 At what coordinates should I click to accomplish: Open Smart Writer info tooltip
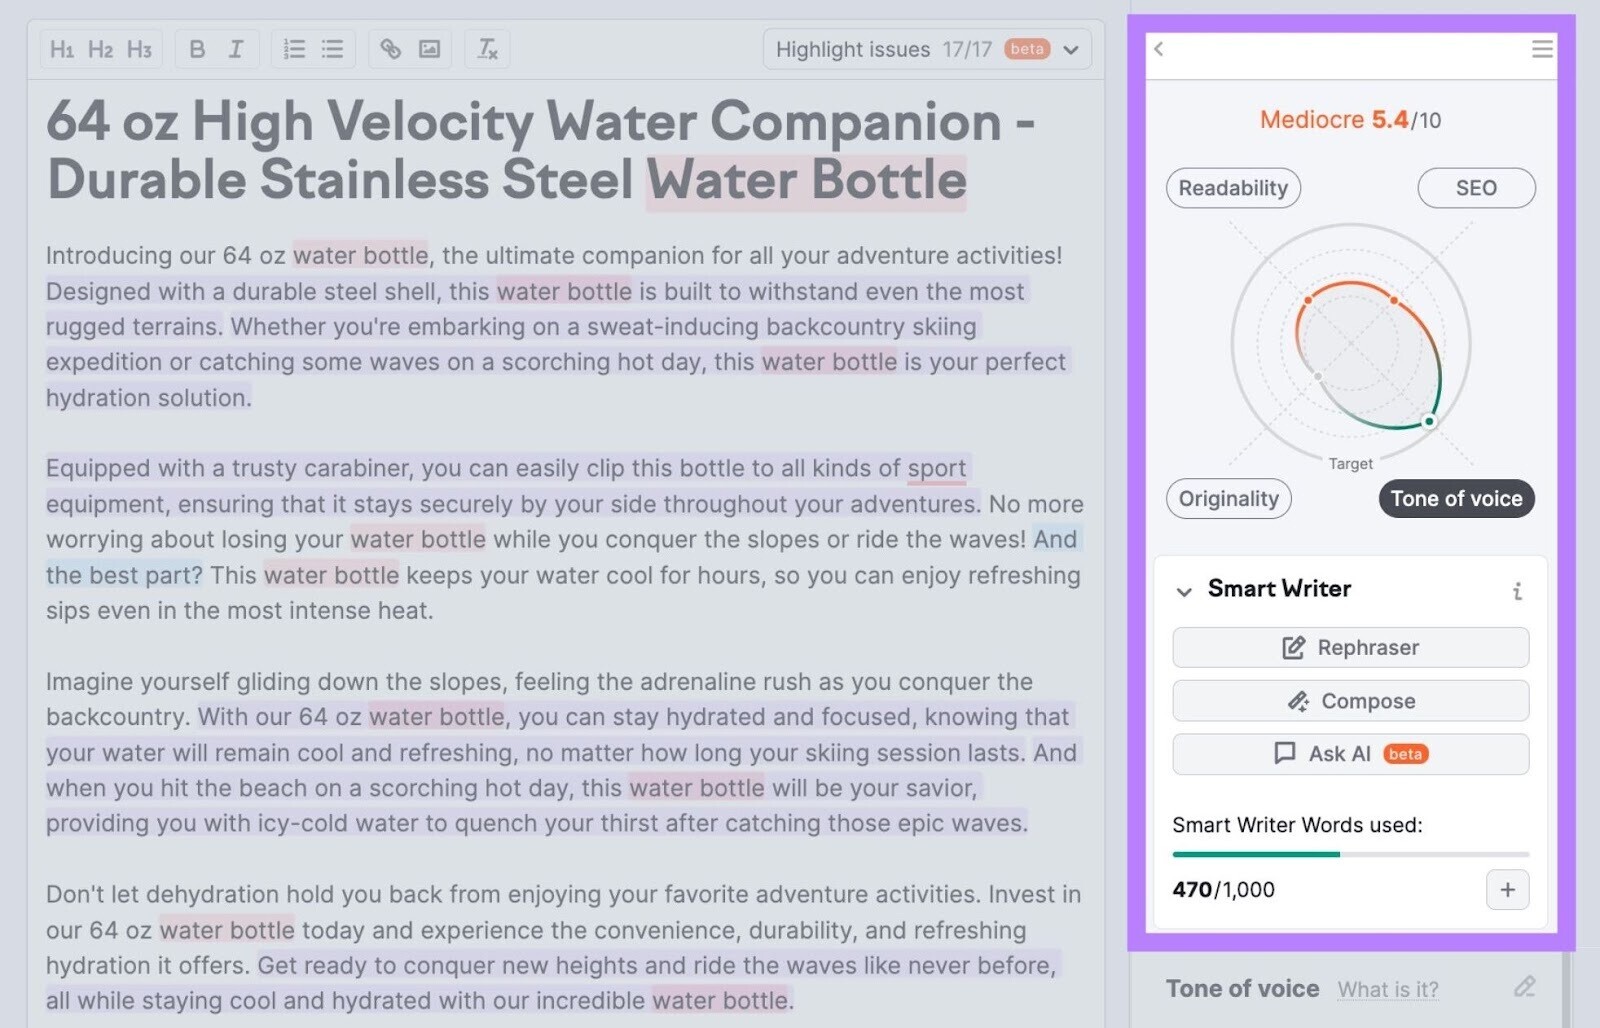1518,590
